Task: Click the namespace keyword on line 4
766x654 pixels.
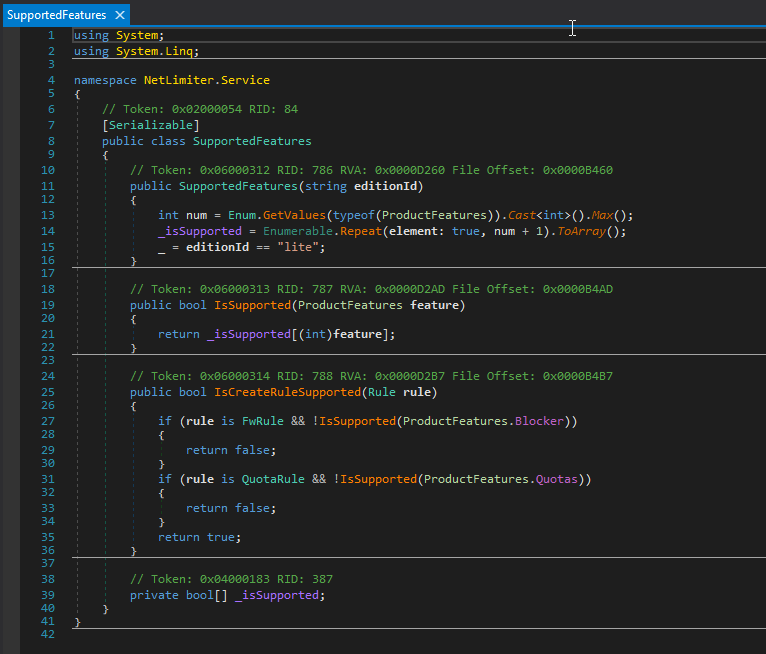Action: (x=105, y=80)
